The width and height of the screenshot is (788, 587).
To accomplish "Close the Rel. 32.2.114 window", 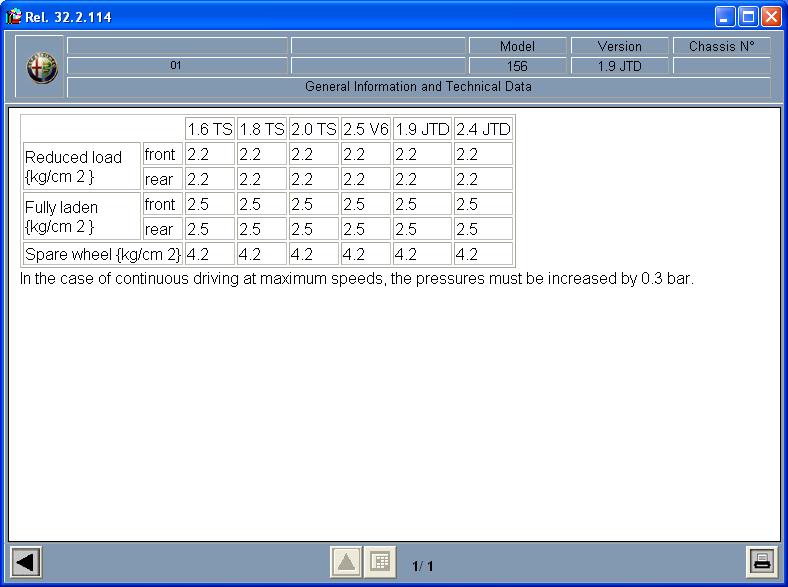I will click(771, 16).
